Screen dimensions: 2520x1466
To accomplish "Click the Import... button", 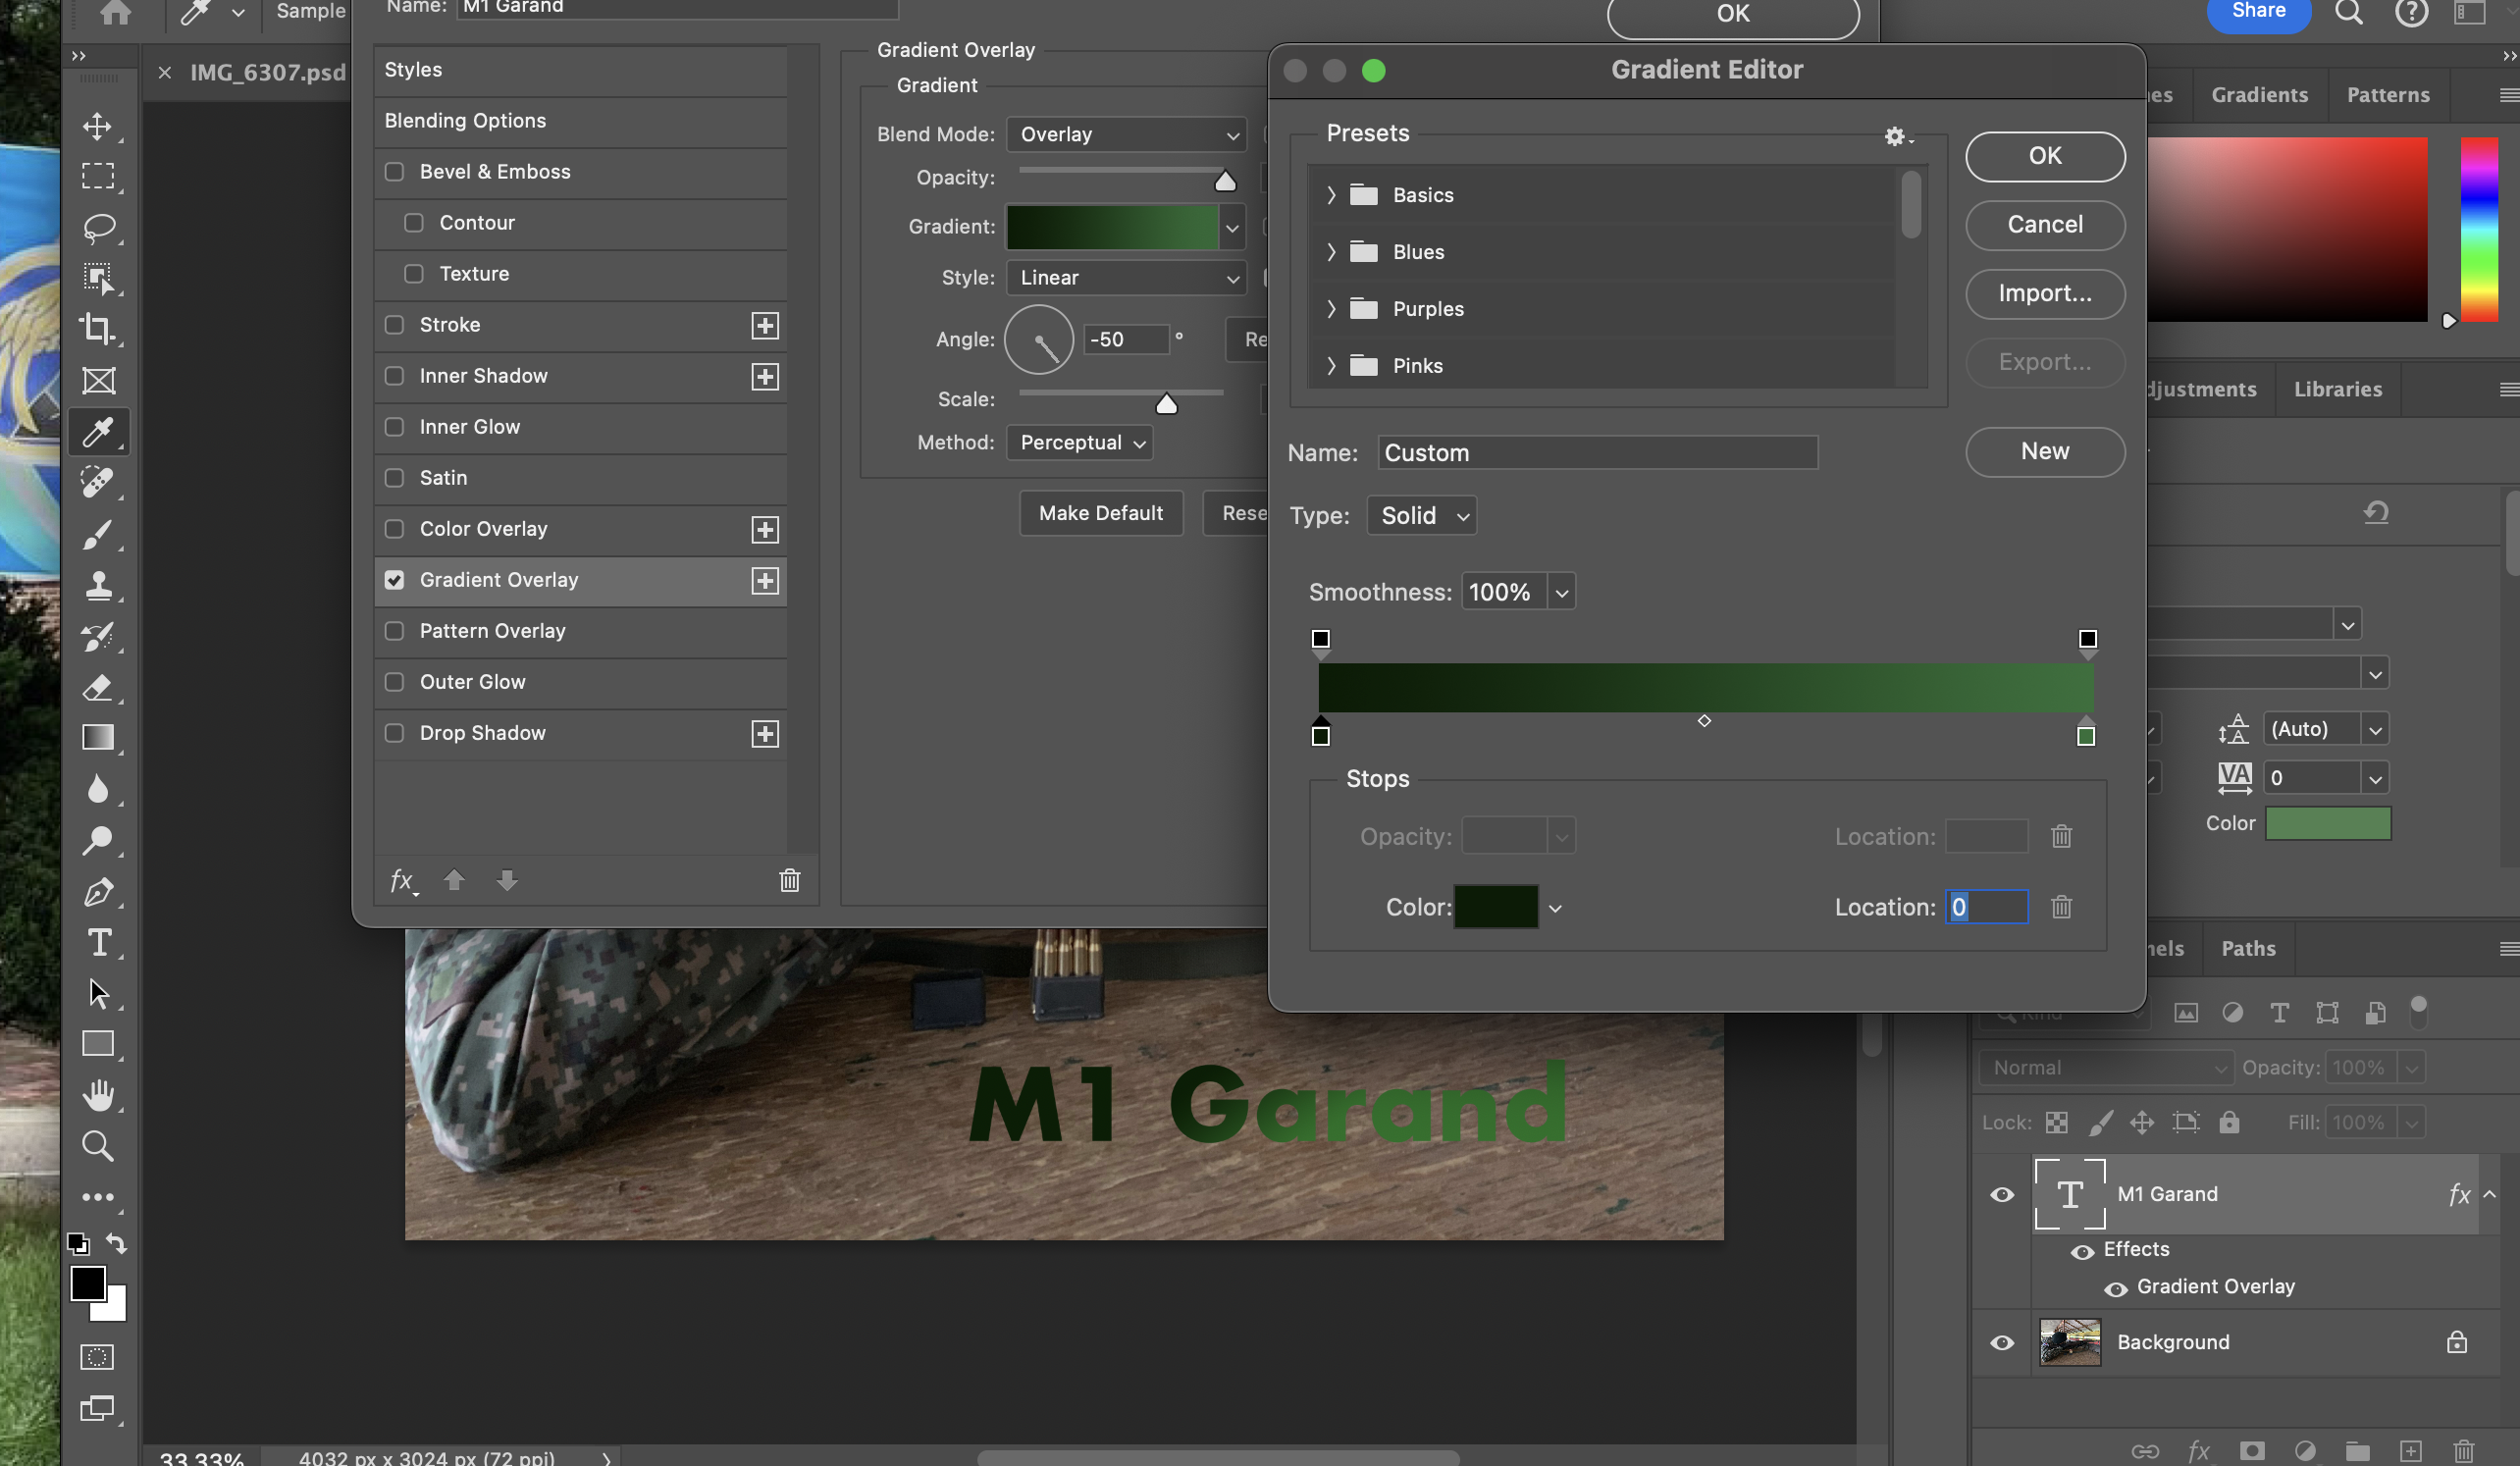I will pos(2044,294).
